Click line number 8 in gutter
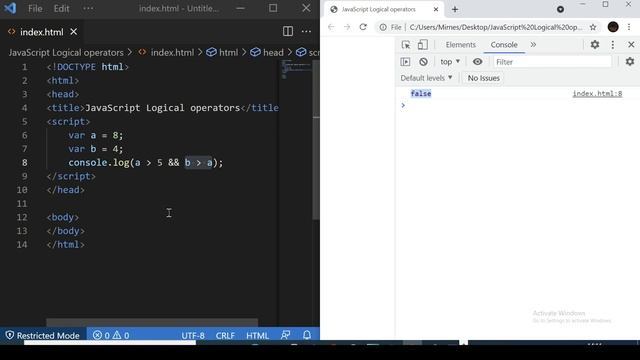Screen dimensions: 640x360 (24, 162)
